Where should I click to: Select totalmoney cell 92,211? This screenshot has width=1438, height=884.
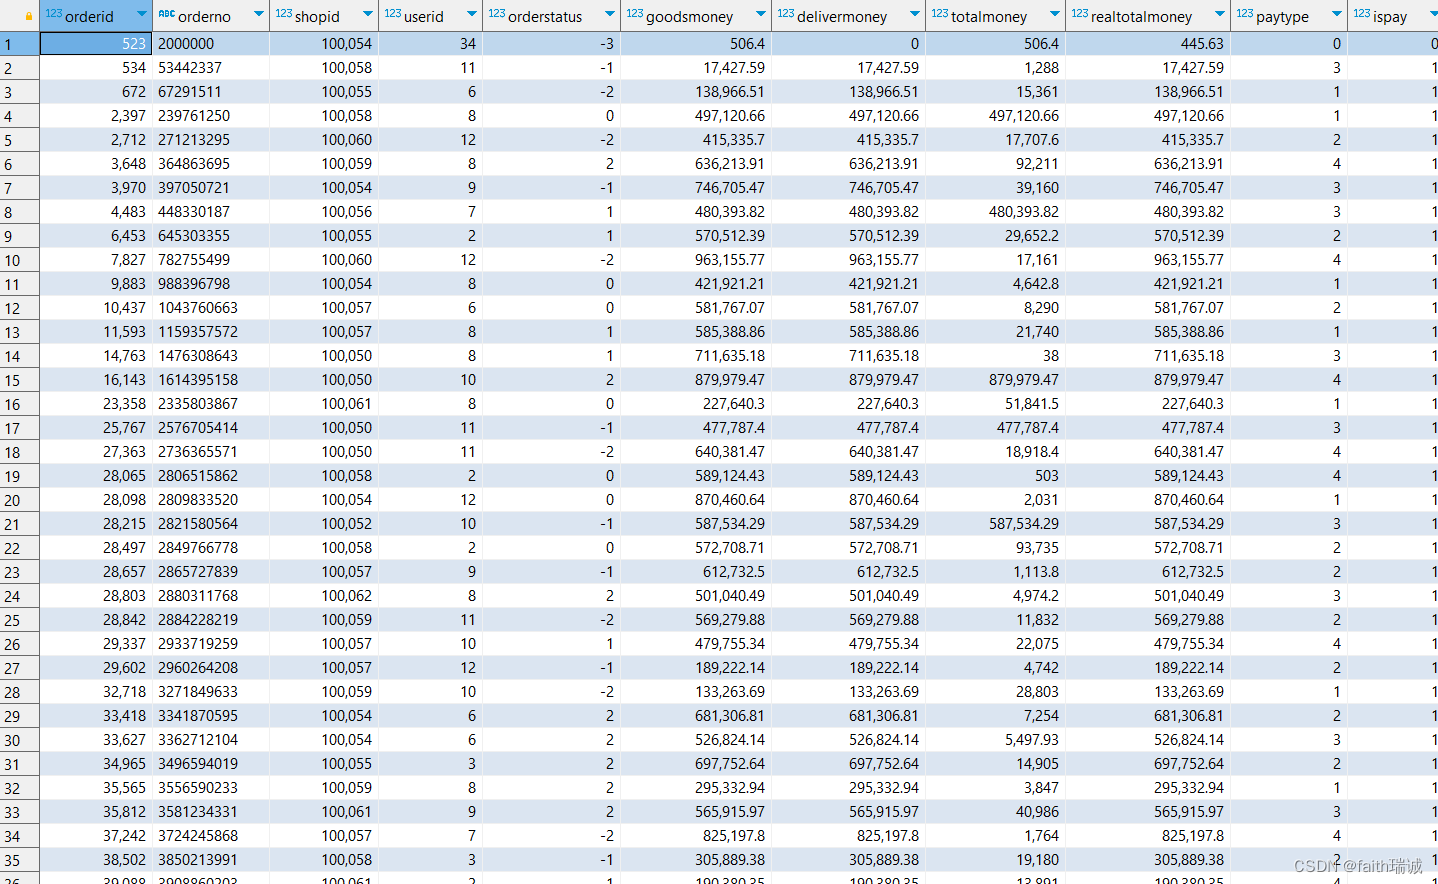click(996, 164)
